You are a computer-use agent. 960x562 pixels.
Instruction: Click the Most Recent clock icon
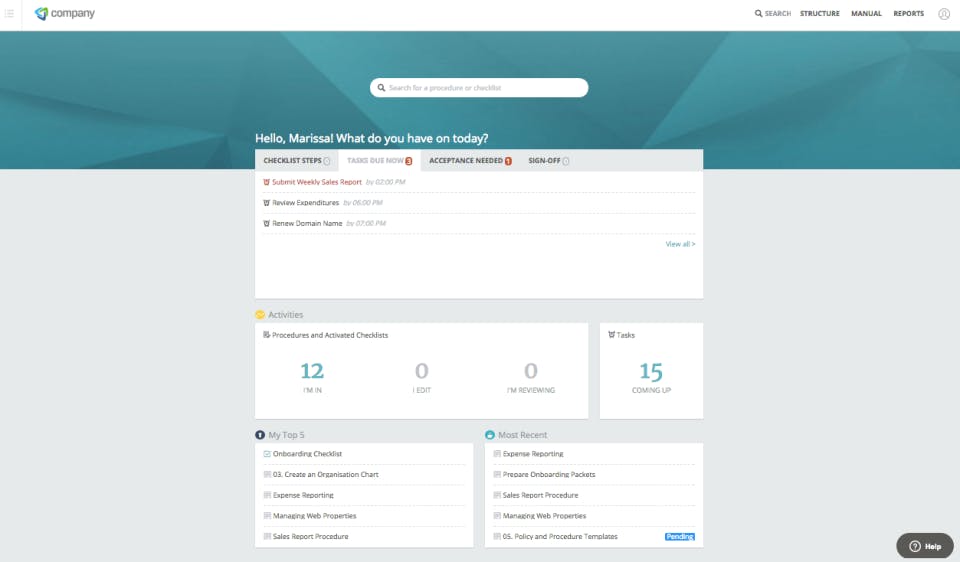pyautogui.click(x=490, y=435)
